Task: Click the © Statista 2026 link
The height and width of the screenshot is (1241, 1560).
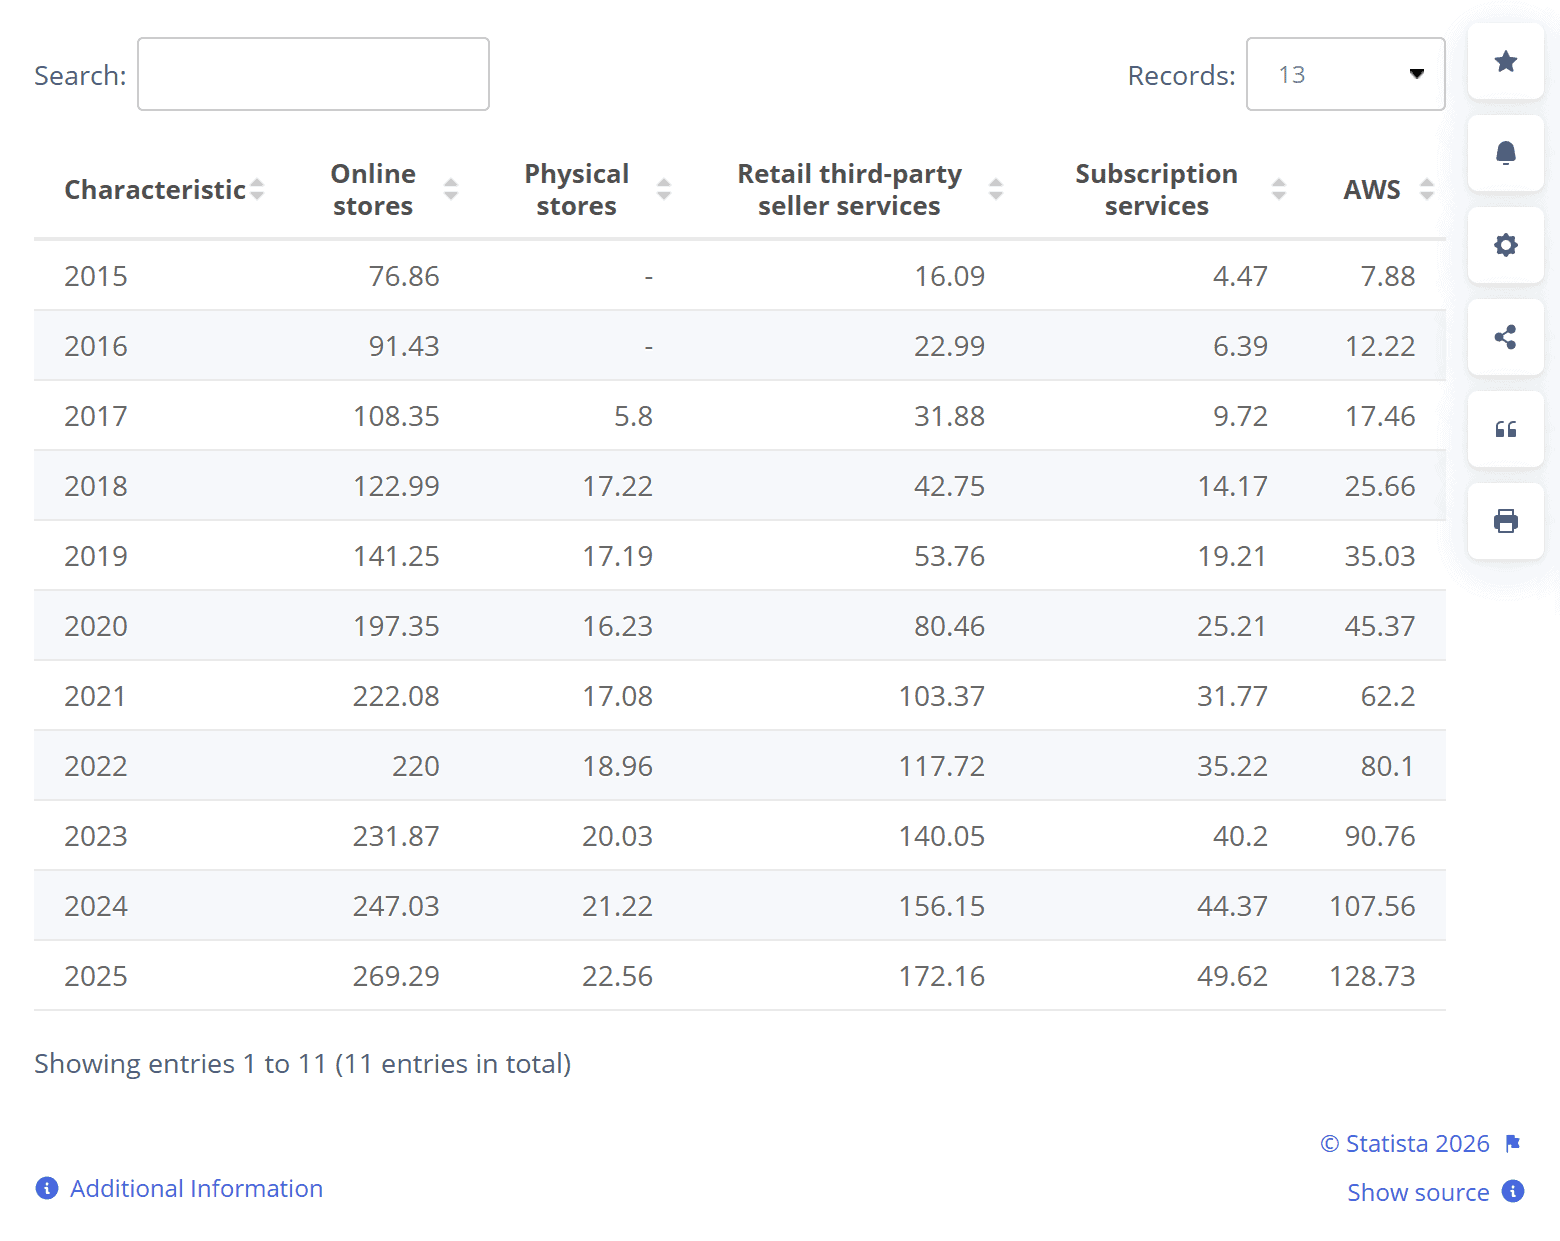Action: (x=1404, y=1143)
